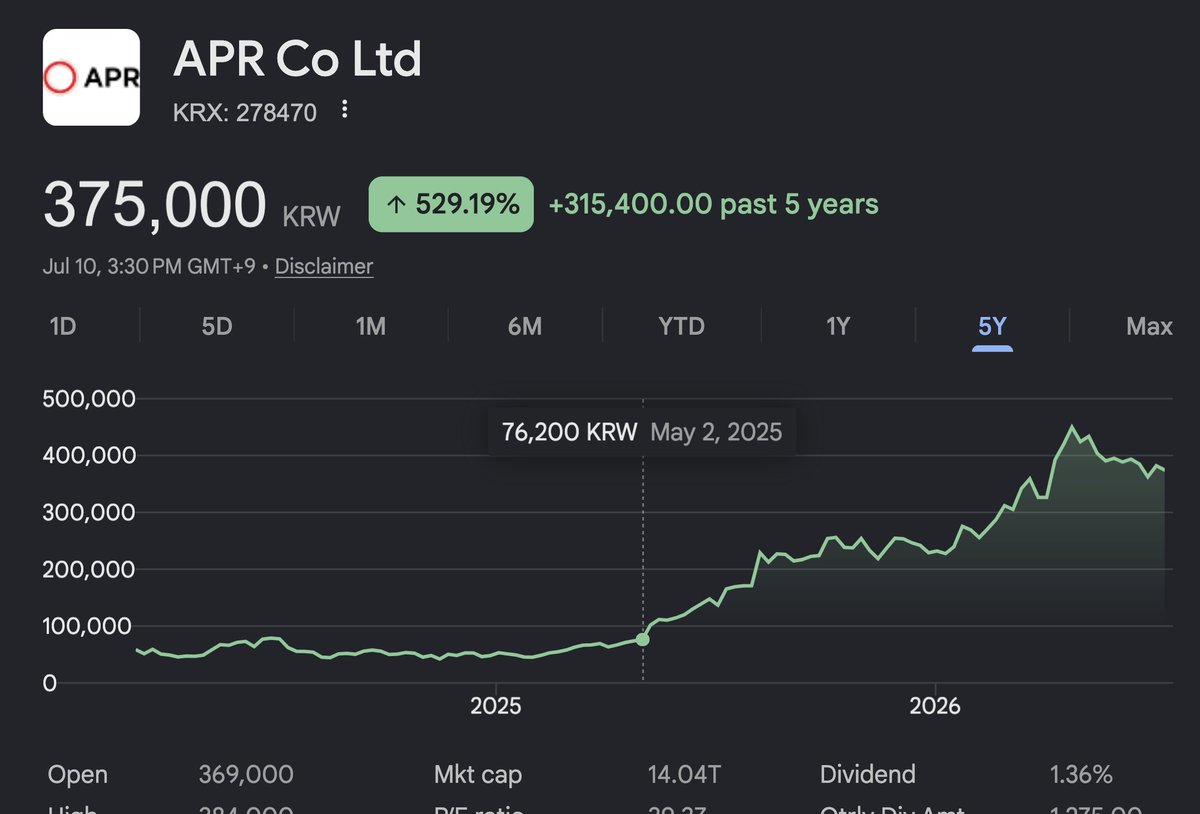
Task: Click the May 2, 2025 chart marker dot
Action: tap(642, 639)
